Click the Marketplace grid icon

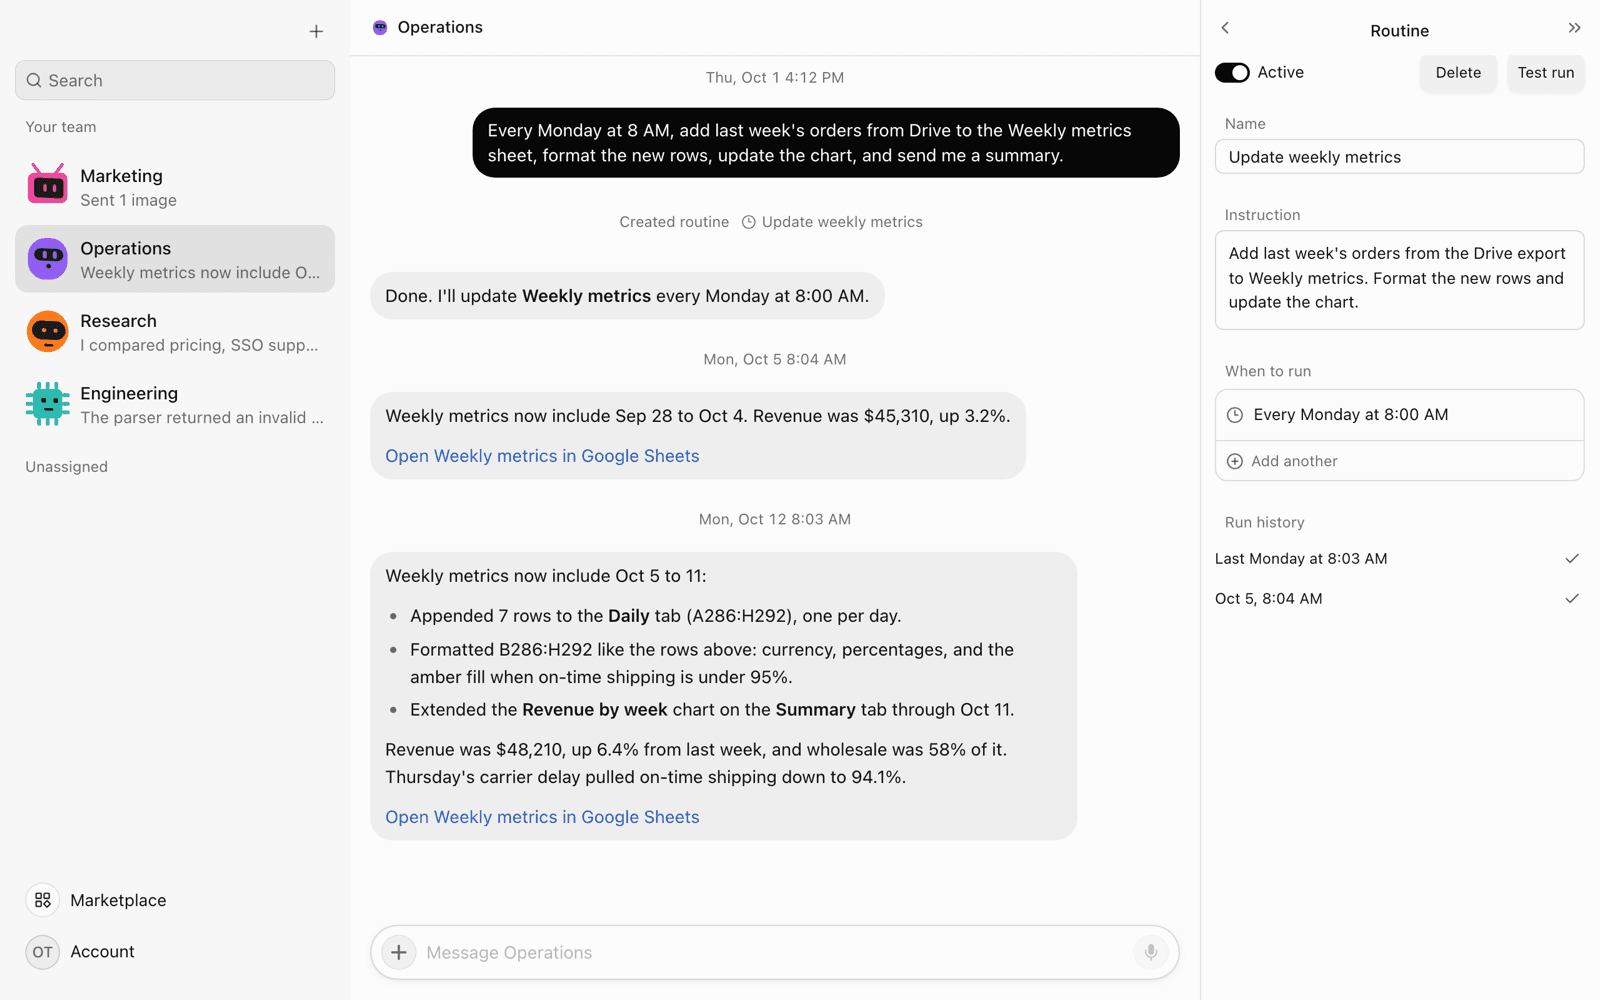point(42,900)
